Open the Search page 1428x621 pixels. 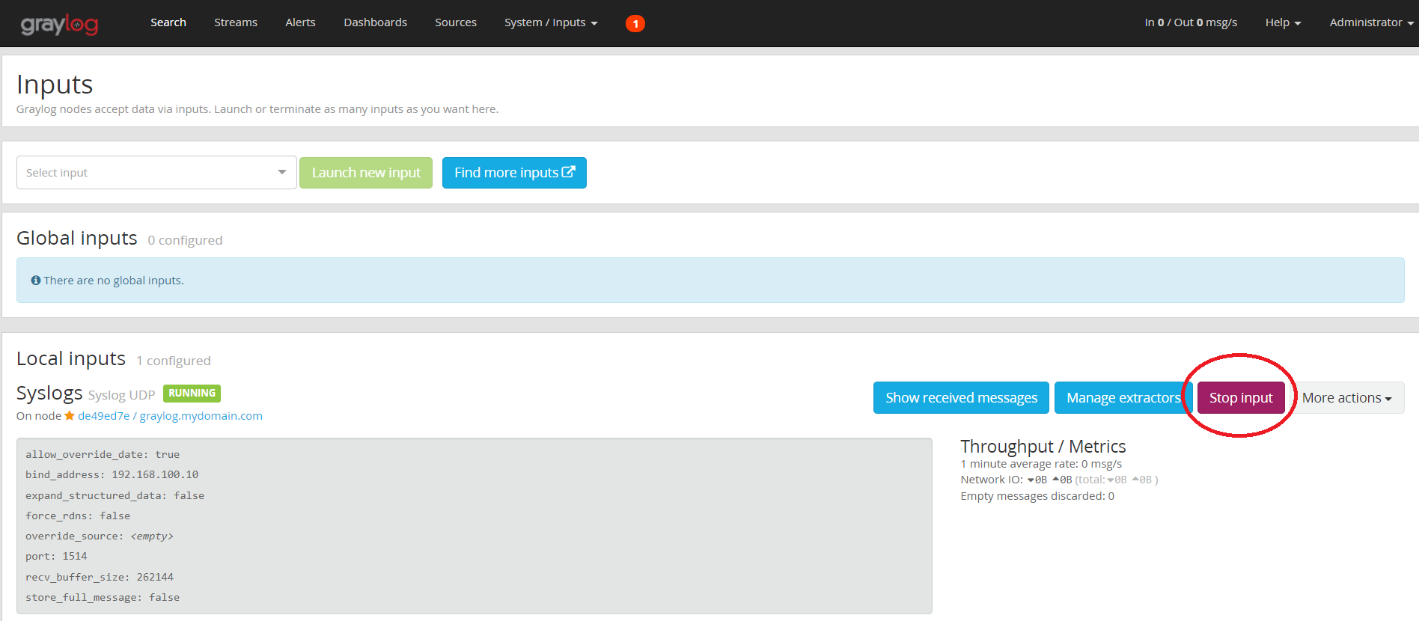pos(168,22)
